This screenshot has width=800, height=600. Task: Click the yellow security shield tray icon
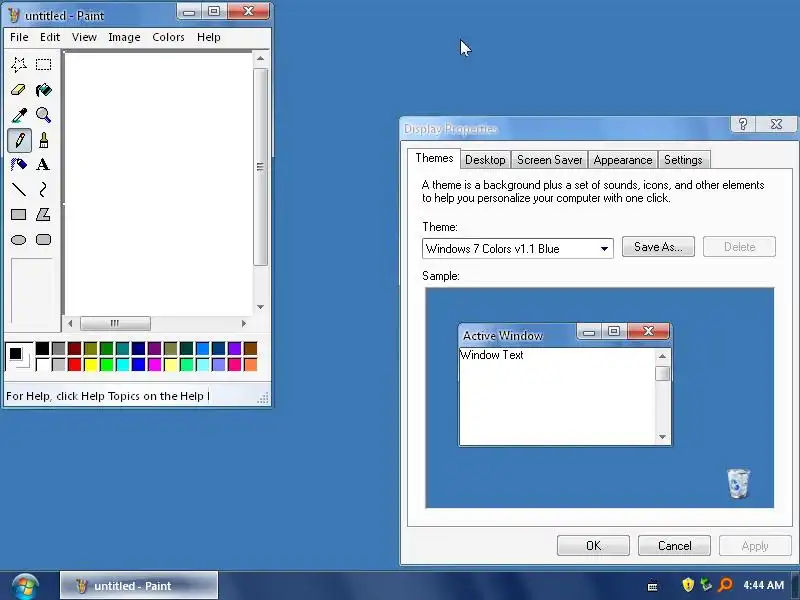click(x=688, y=585)
